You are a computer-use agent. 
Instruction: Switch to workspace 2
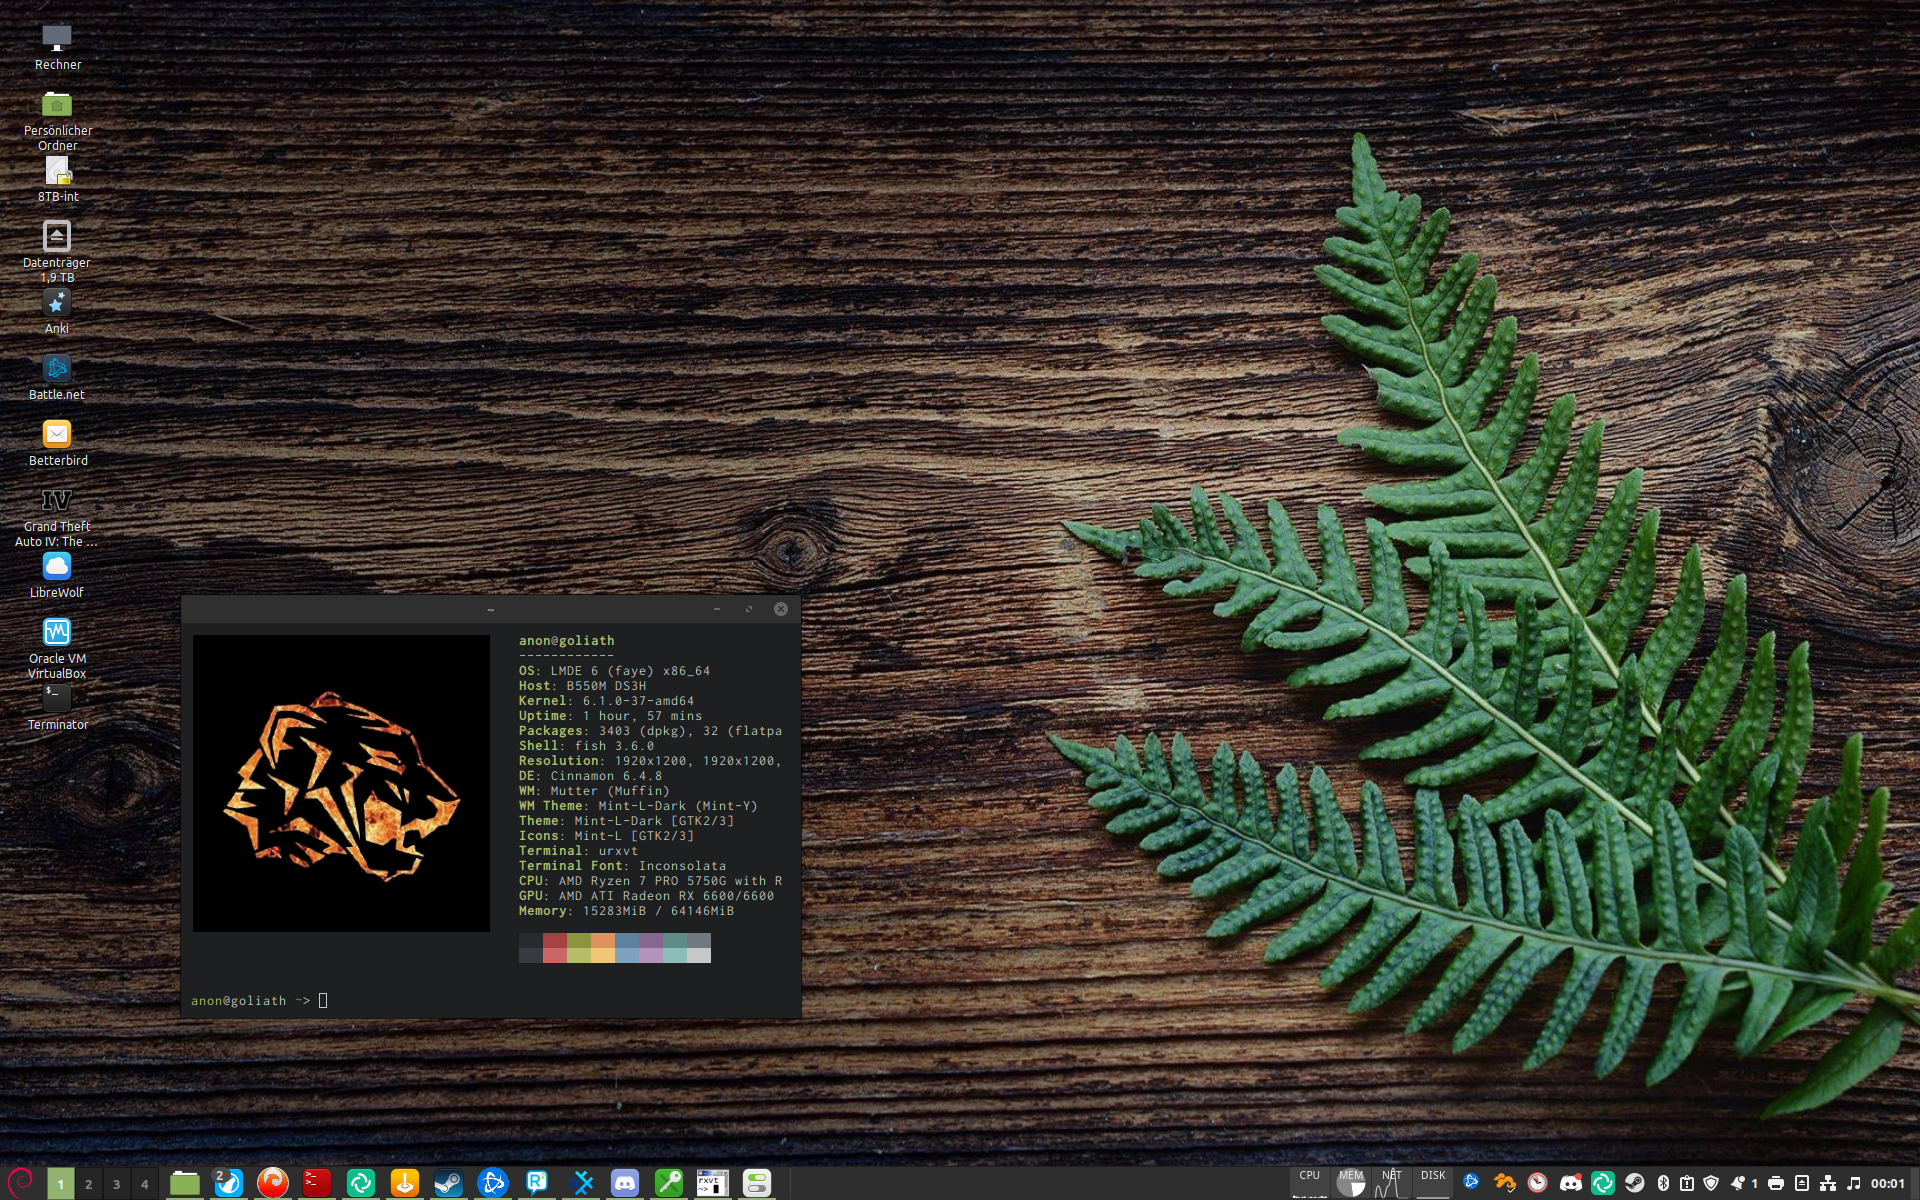(89, 1184)
